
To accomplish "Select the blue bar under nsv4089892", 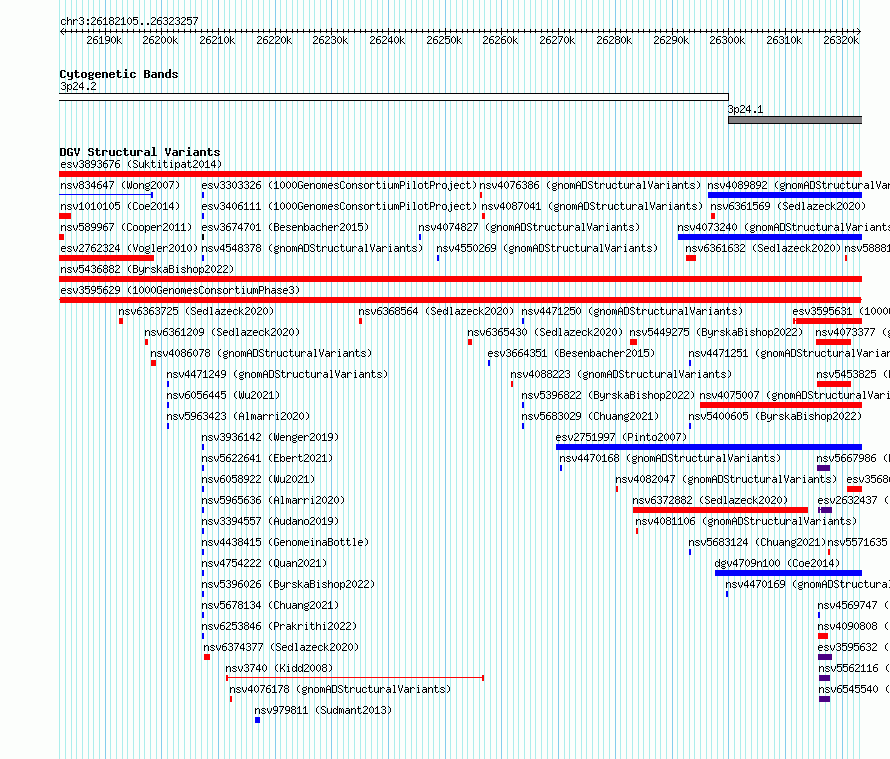I will 784,195.
